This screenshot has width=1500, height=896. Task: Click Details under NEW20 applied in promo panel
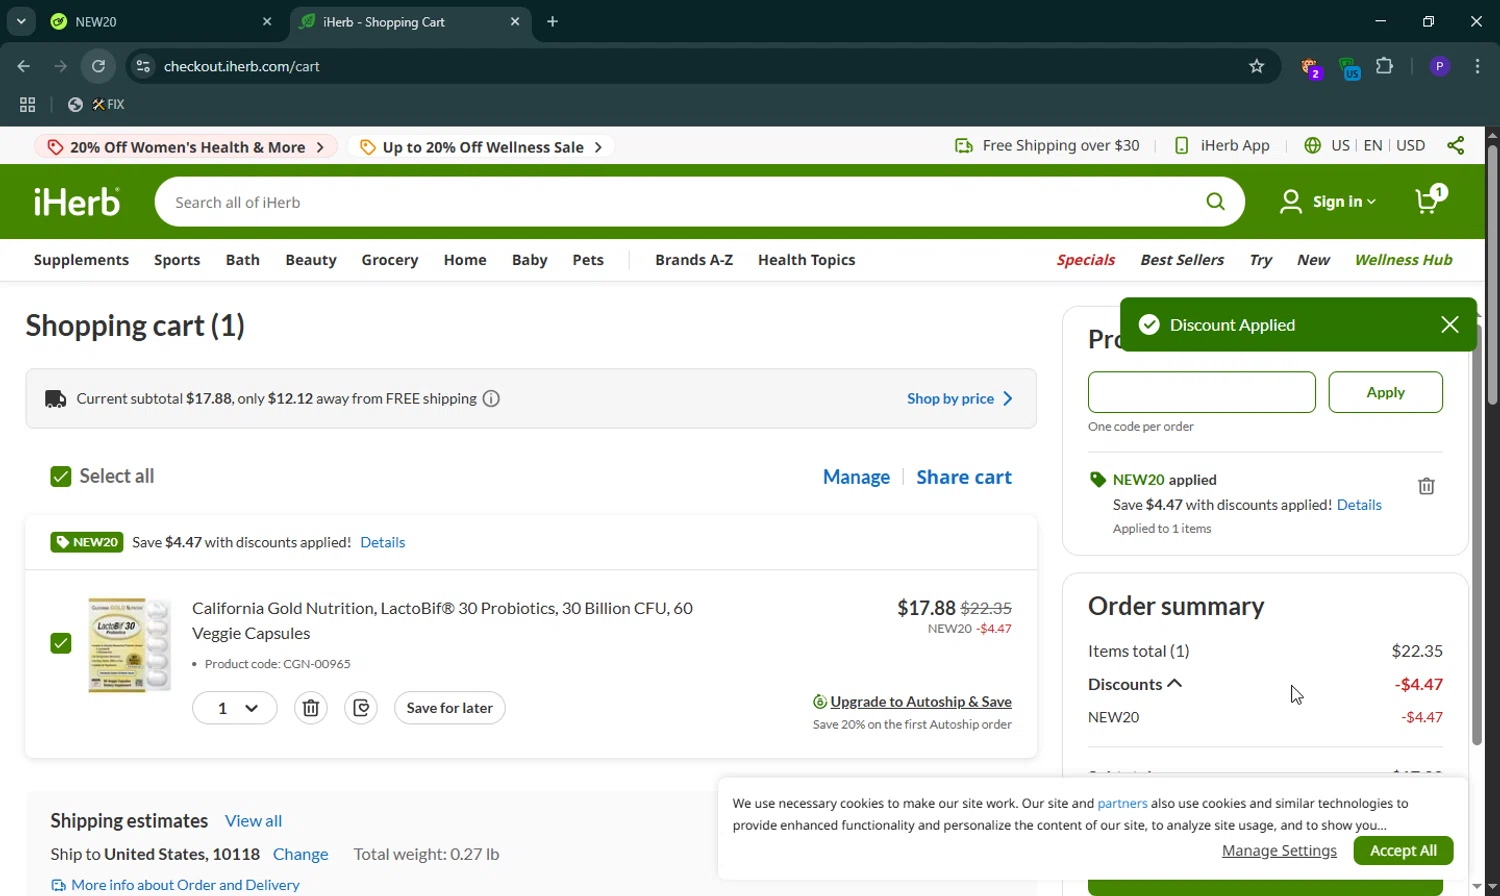pyautogui.click(x=1359, y=505)
